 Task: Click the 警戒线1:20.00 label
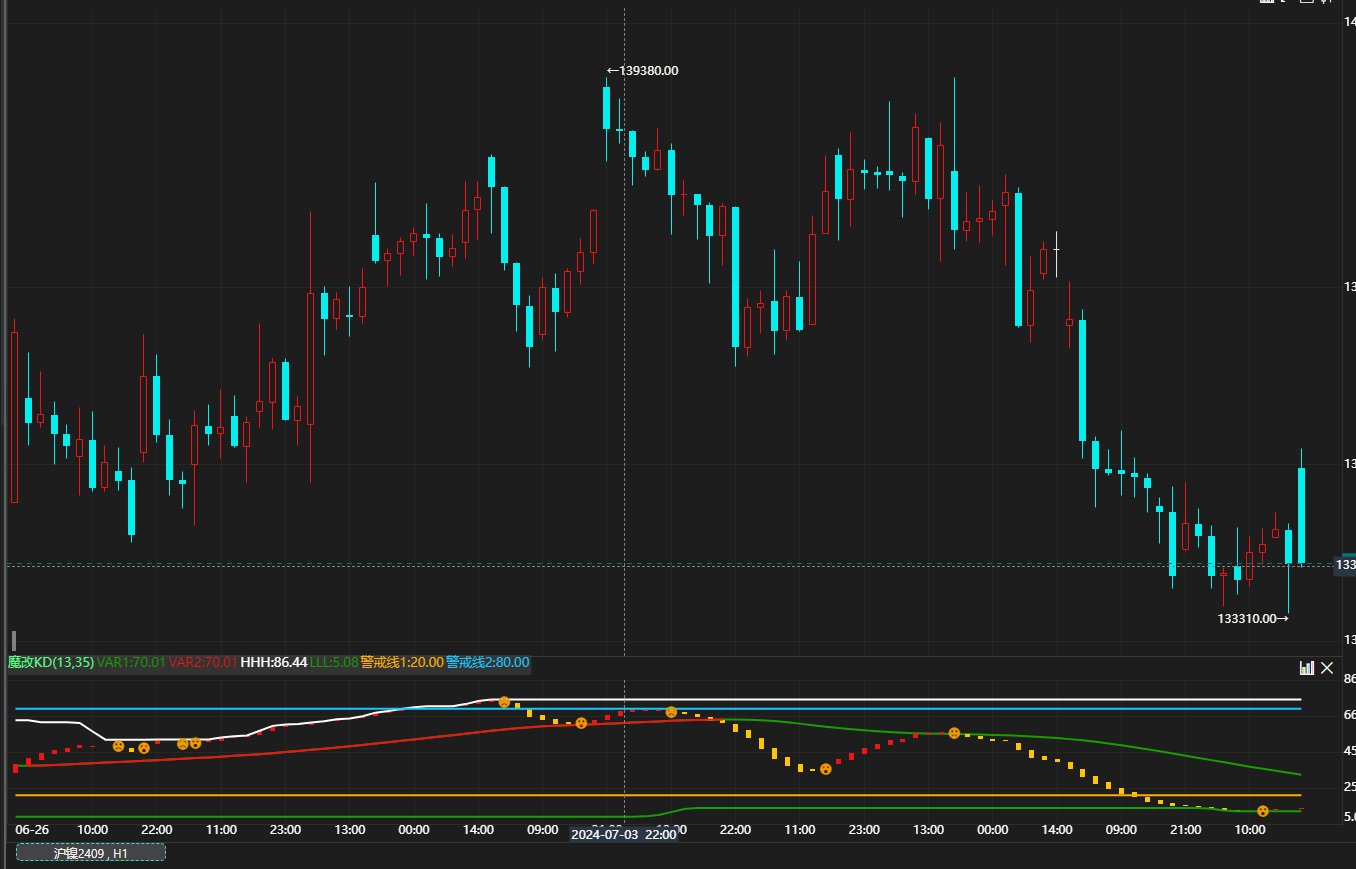[402, 662]
